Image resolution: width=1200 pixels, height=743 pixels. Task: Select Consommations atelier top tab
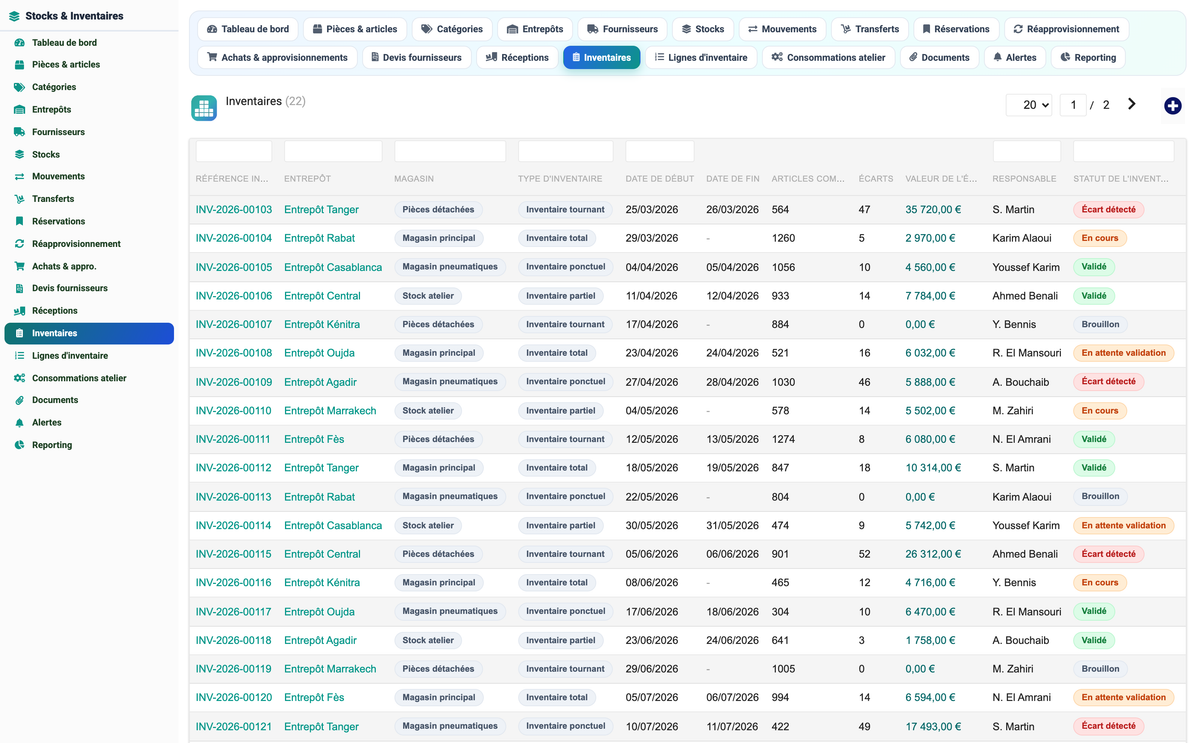[x=828, y=57]
